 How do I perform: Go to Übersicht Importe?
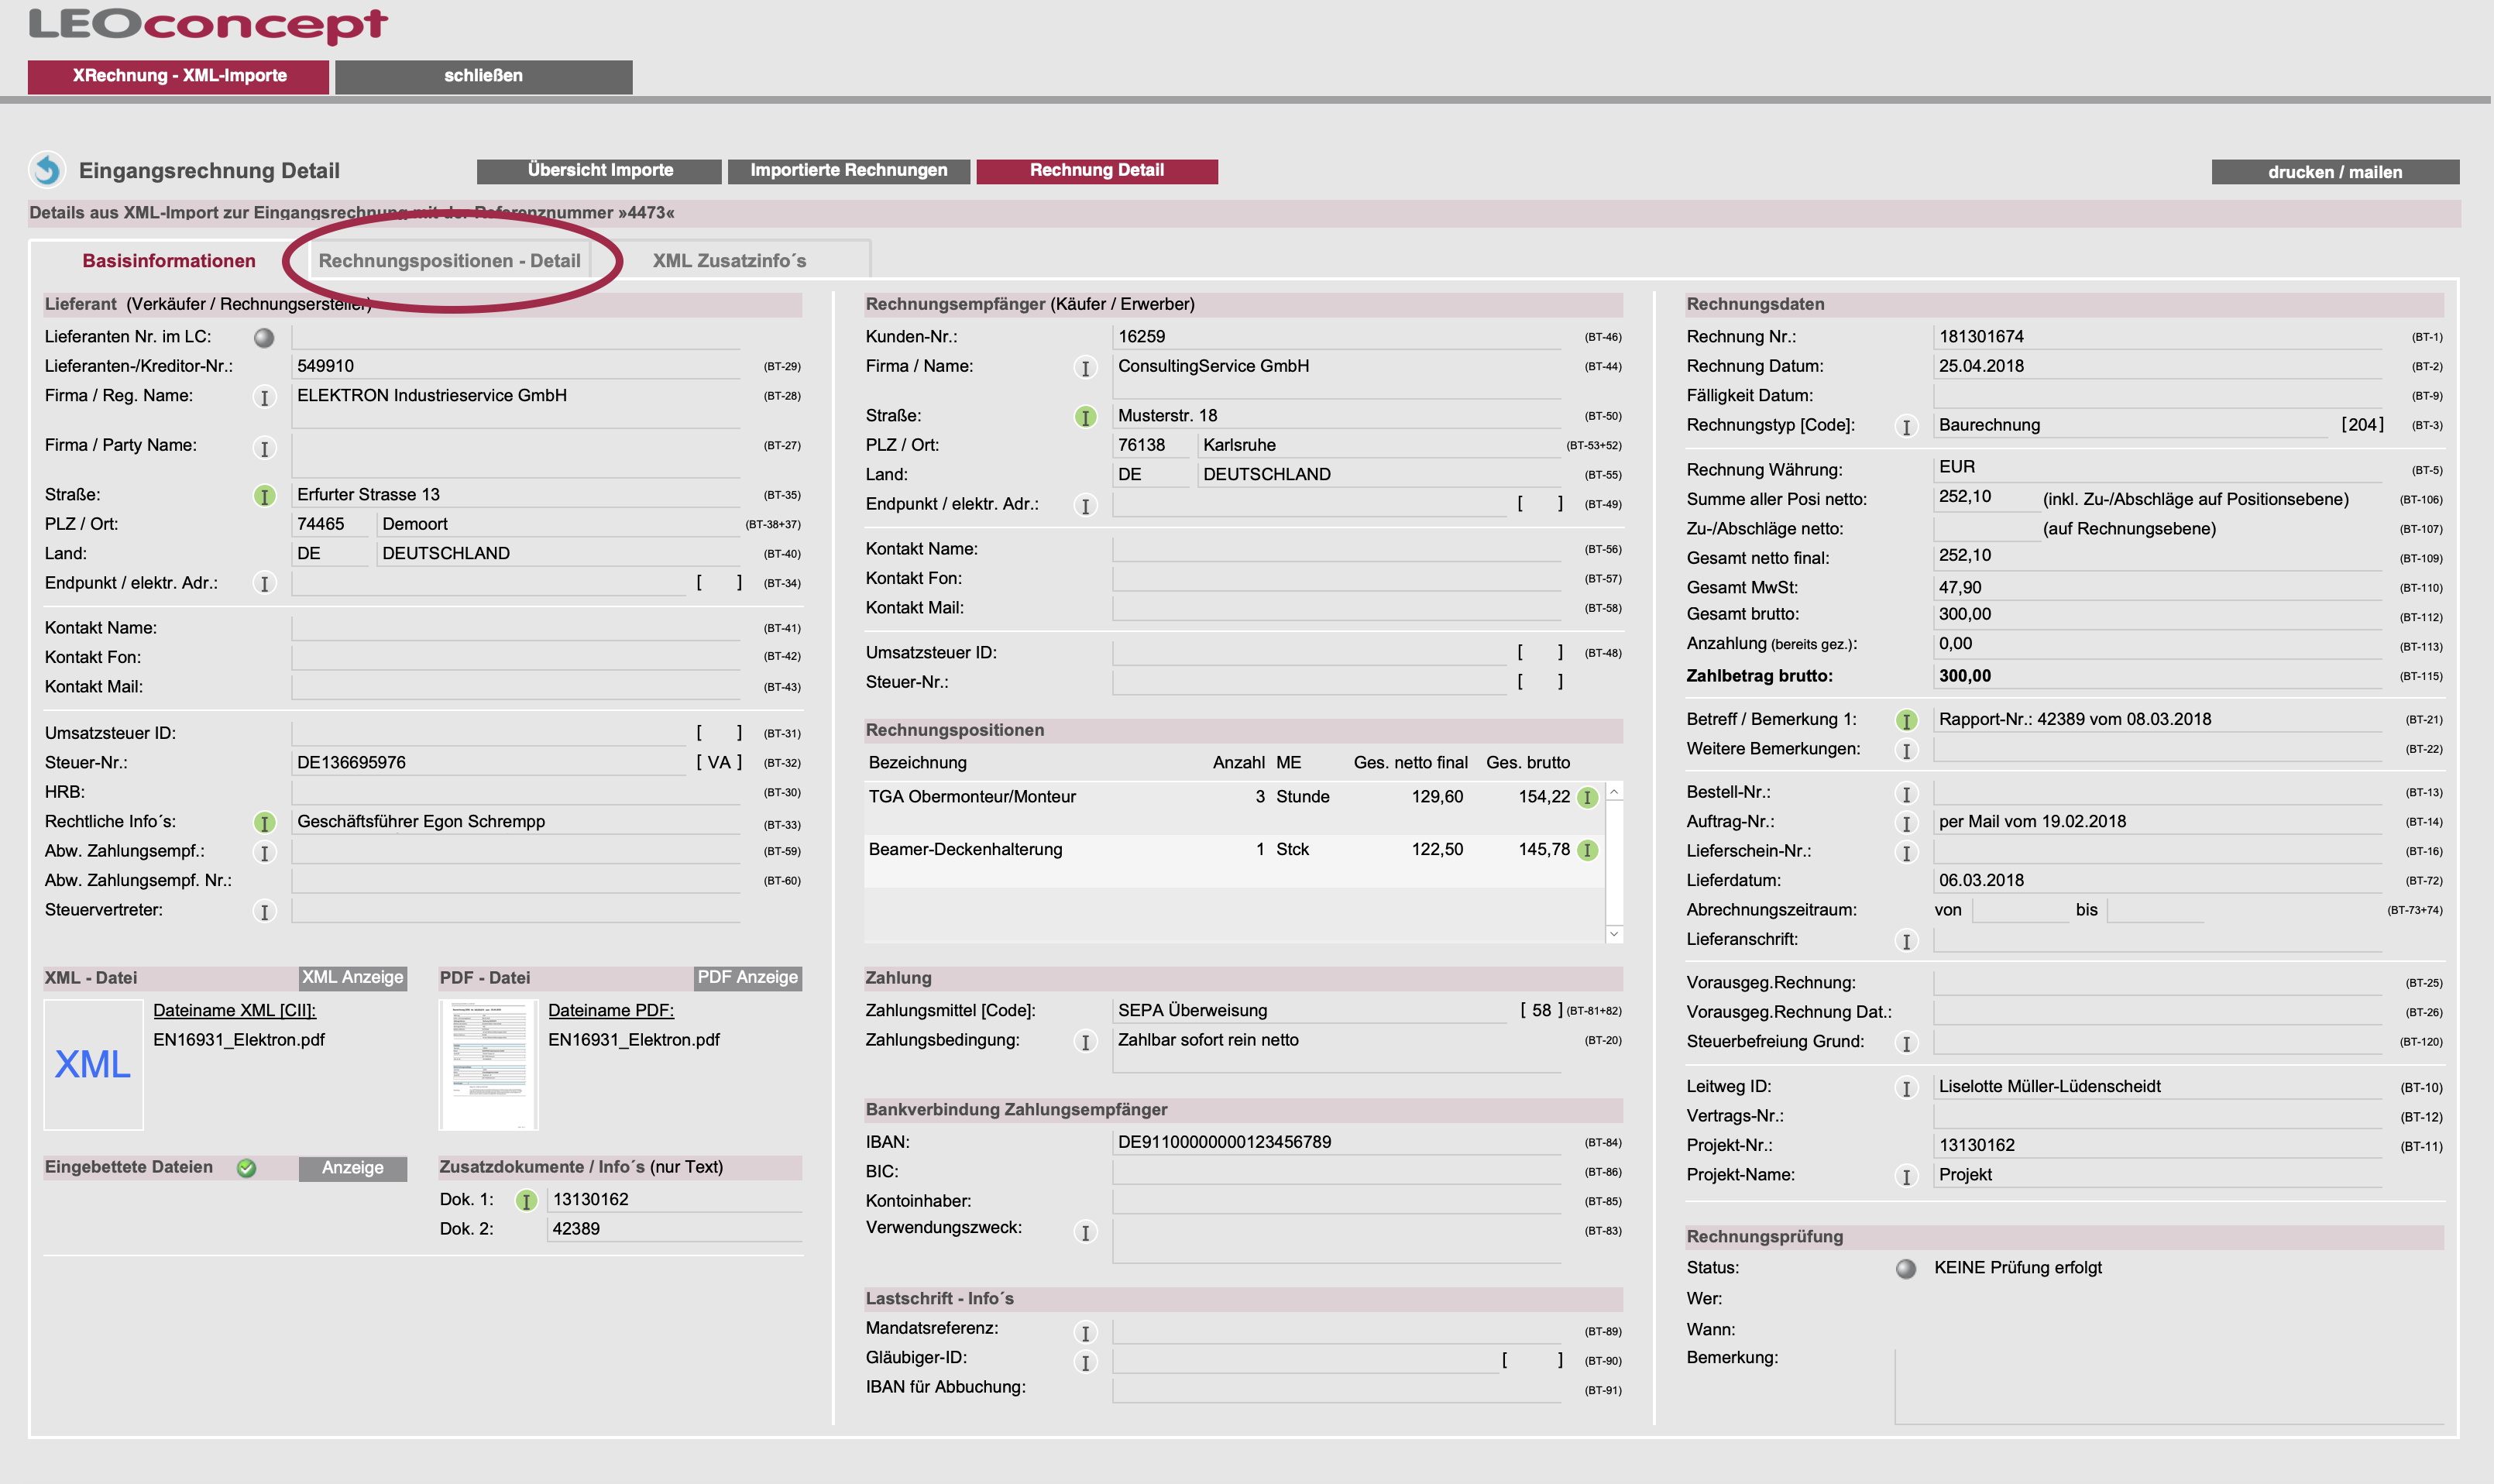(600, 171)
